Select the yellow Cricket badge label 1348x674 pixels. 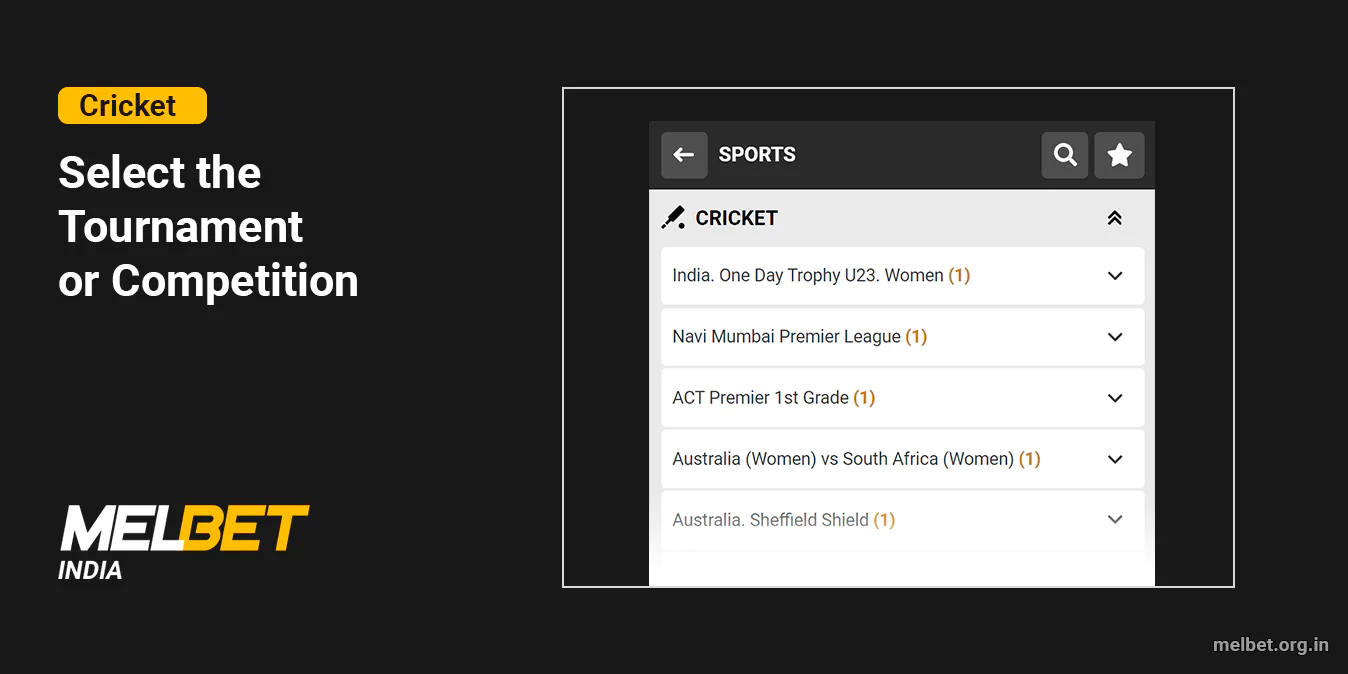tap(132, 105)
